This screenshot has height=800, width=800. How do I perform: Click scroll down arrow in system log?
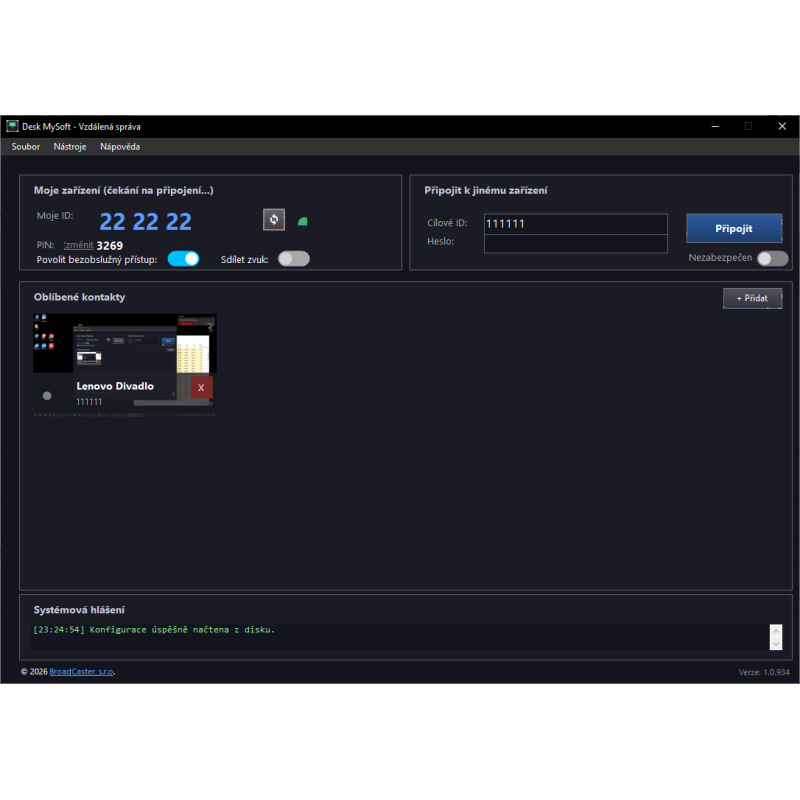click(776, 643)
